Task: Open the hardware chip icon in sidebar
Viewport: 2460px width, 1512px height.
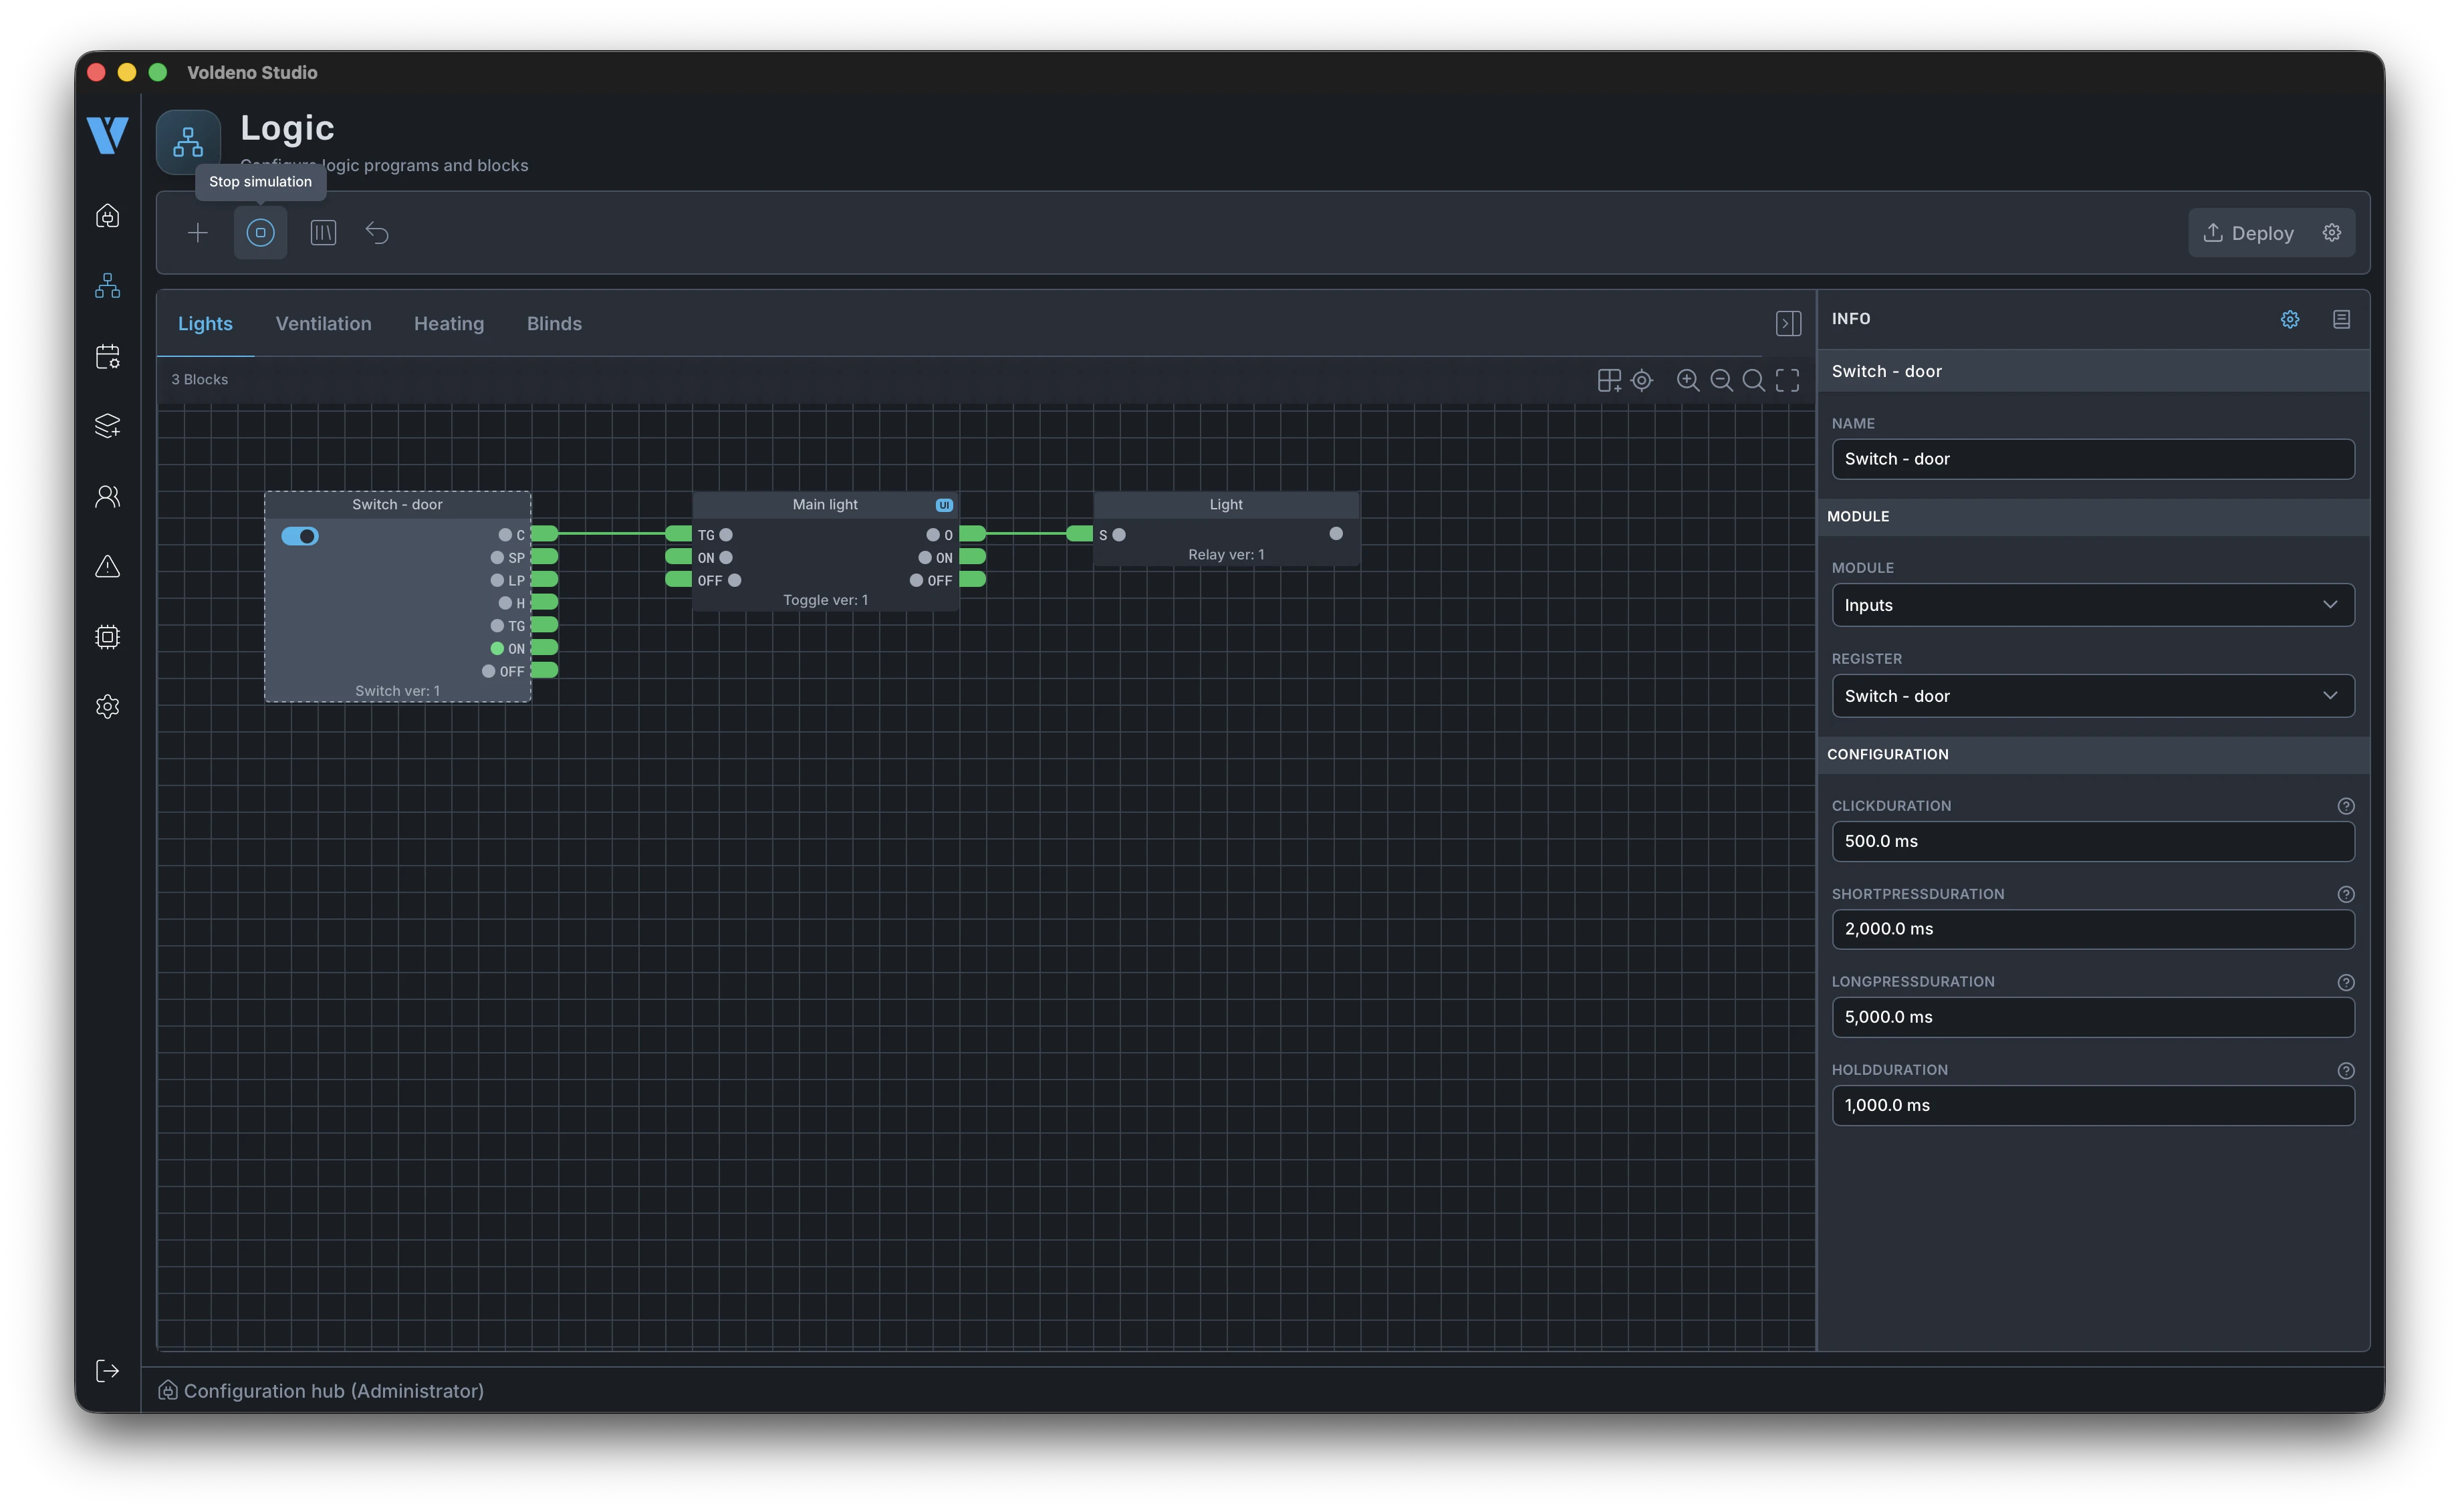Action: [108, 637]
